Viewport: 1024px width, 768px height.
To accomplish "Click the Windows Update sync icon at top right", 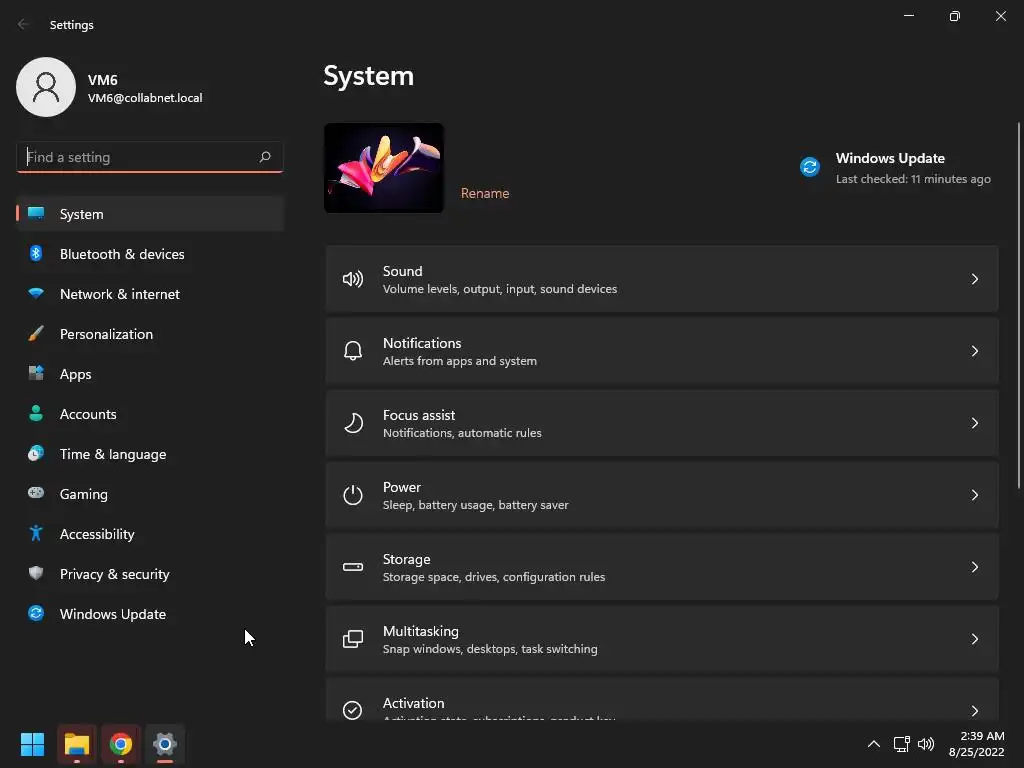I will [810, 167].
